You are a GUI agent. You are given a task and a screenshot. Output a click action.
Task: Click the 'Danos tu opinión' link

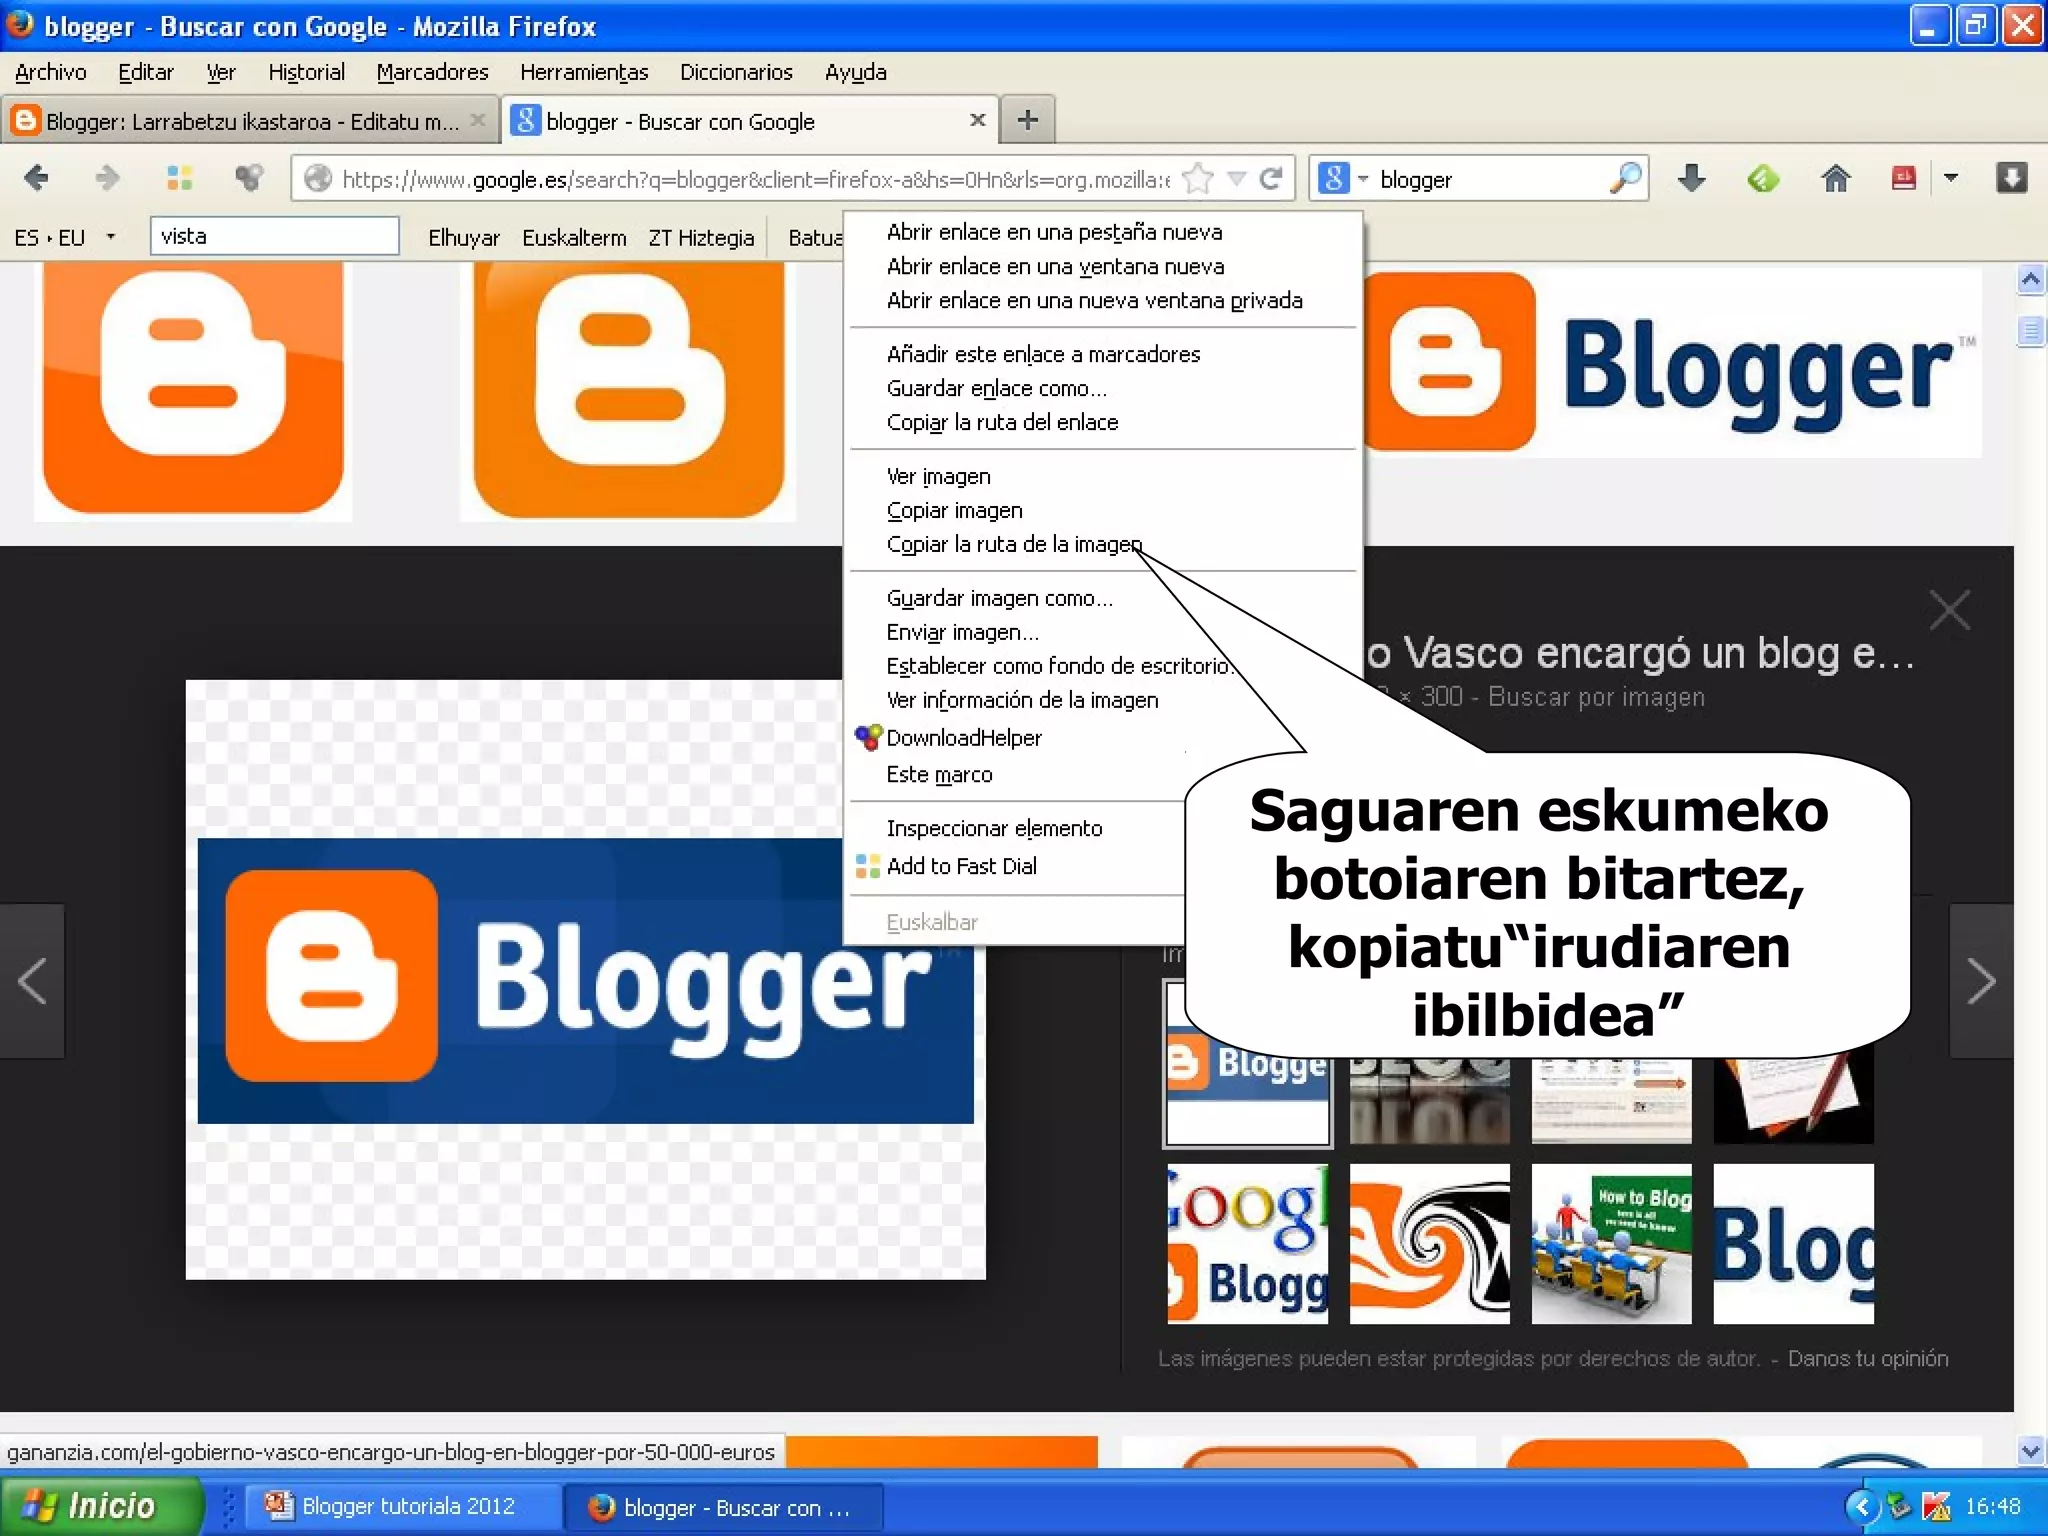[x=1867, y=1358]
